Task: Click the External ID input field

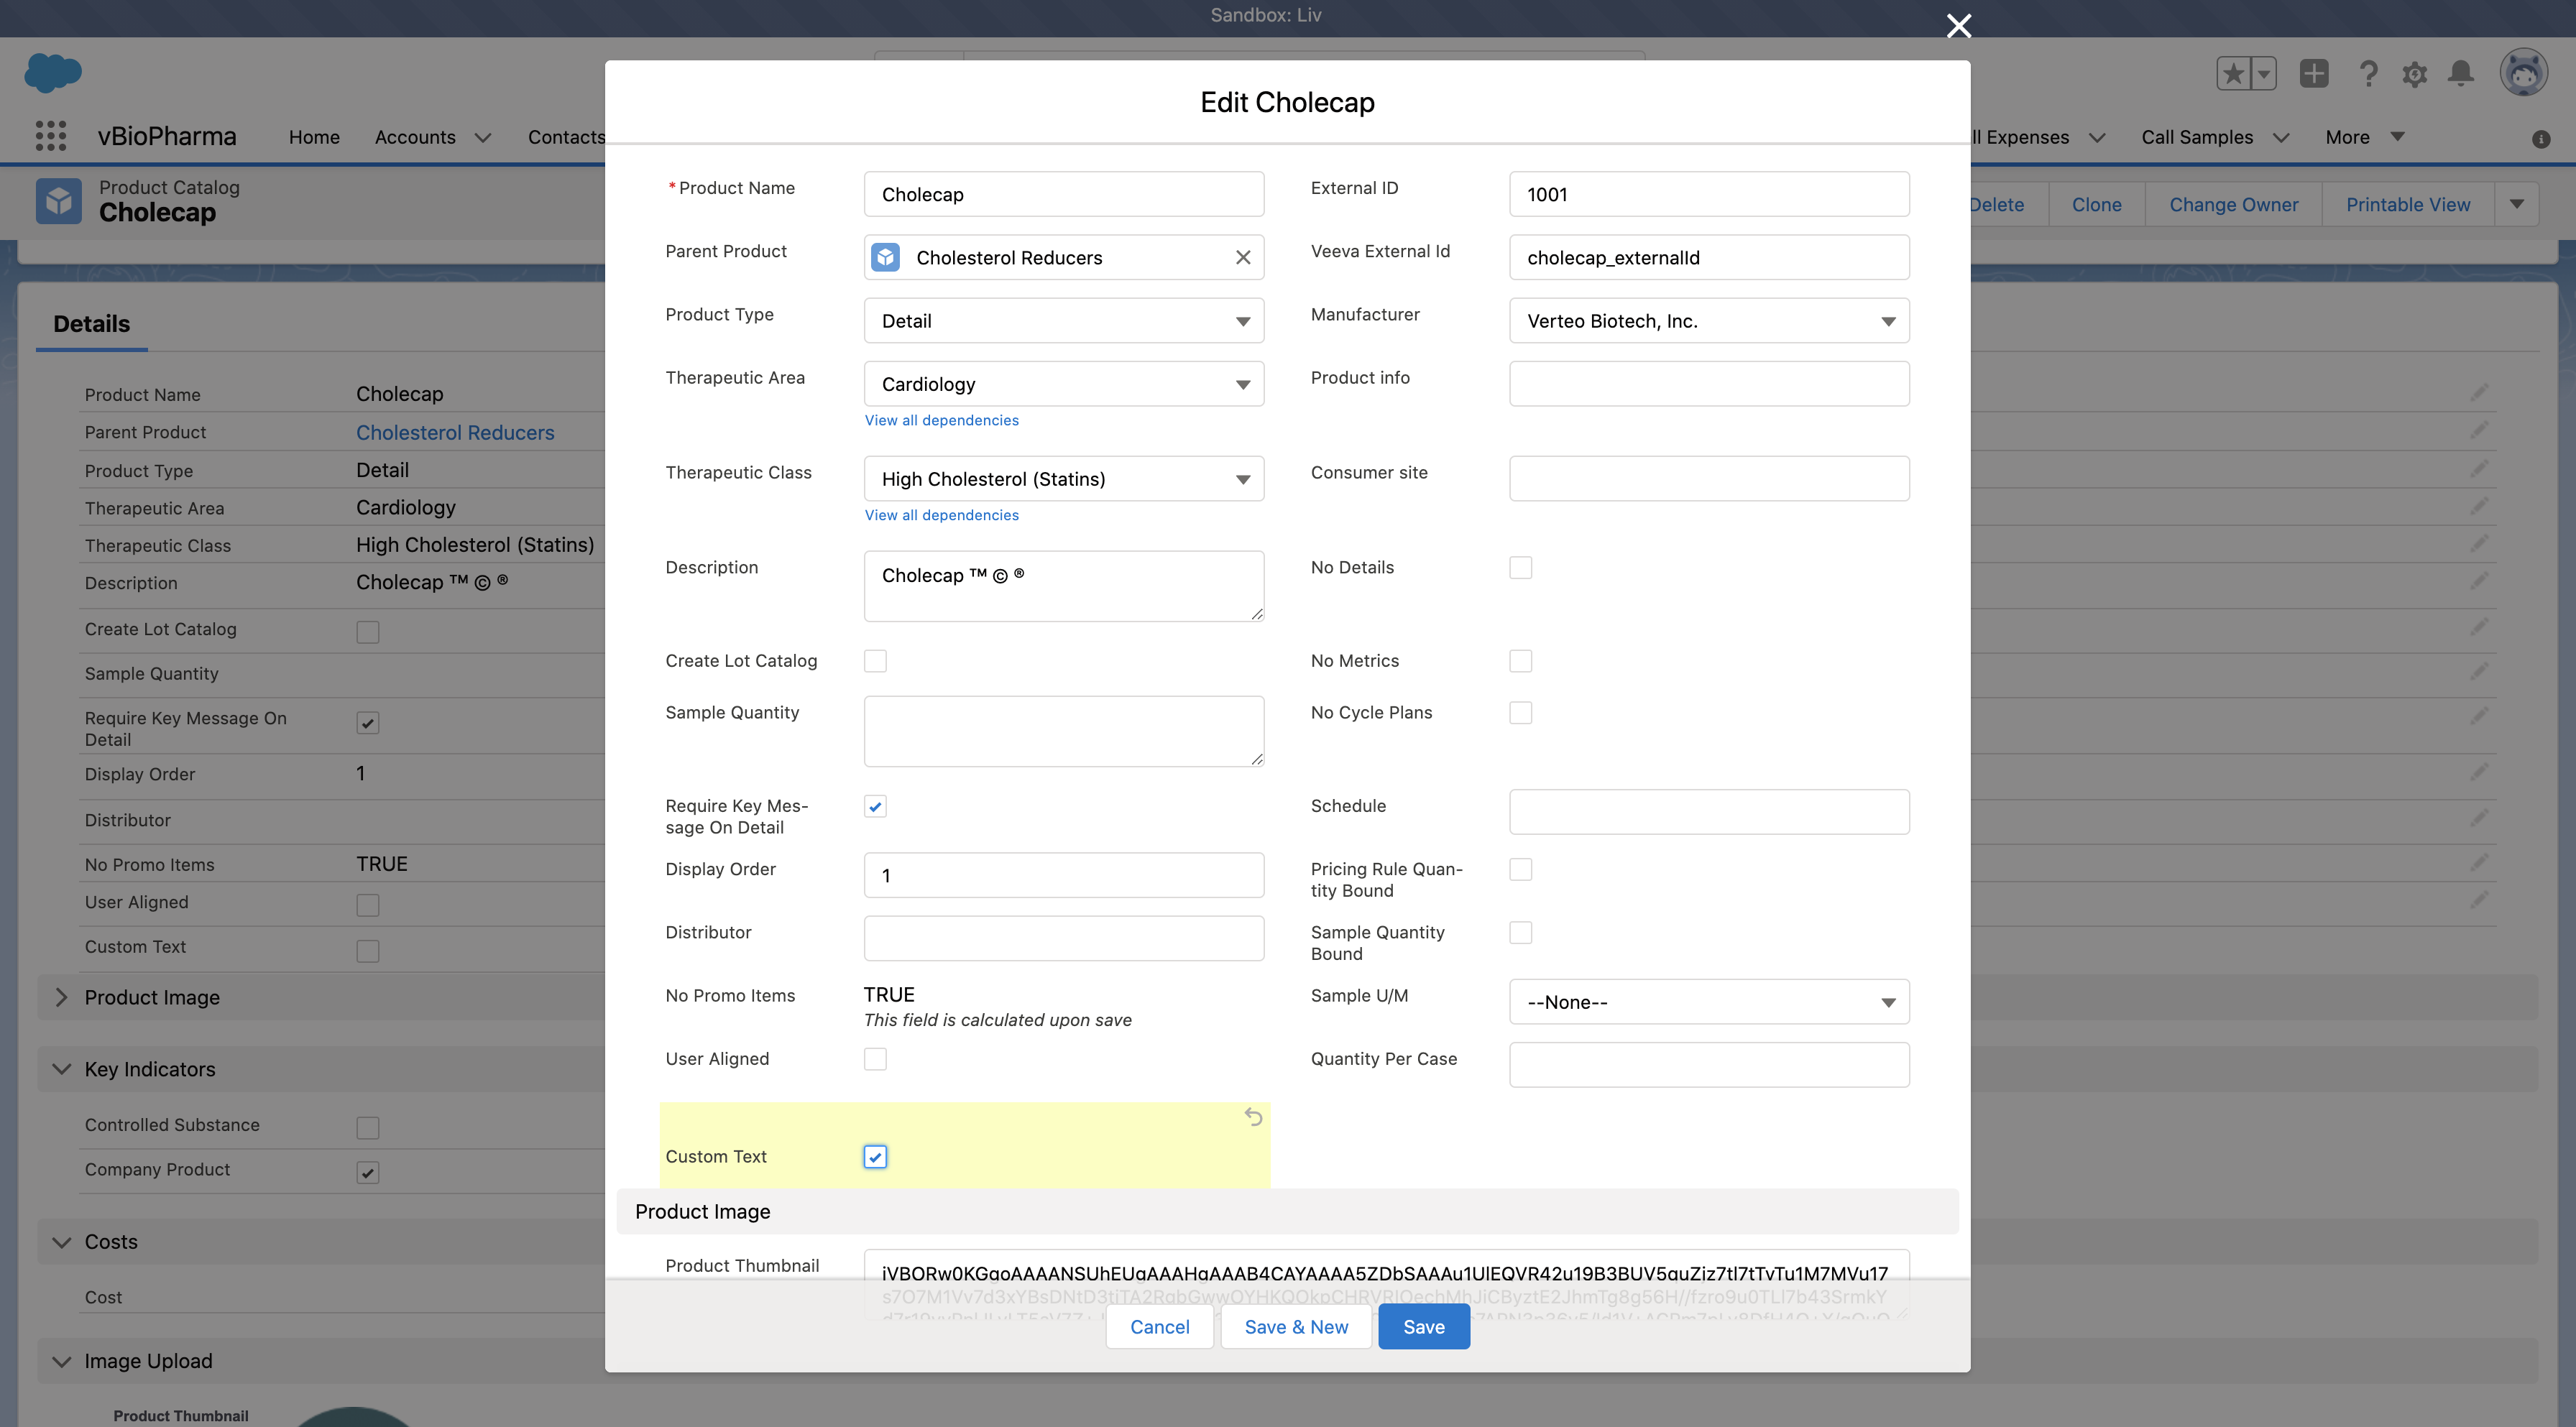Action: click(1708, 194)
